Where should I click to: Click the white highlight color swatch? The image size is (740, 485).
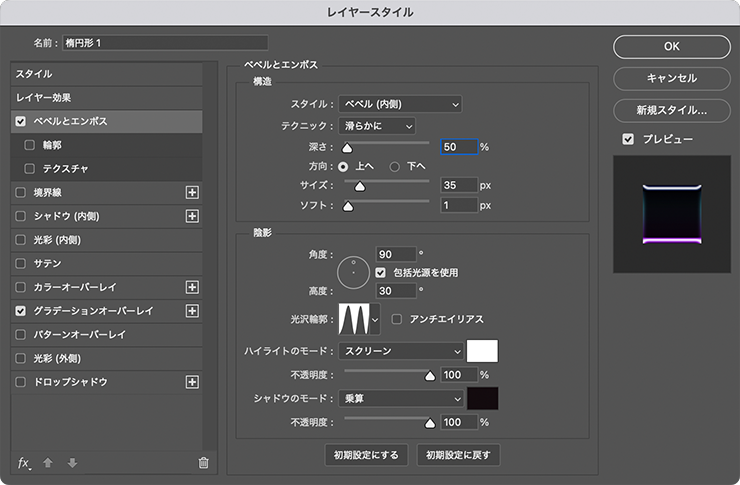pyautogui.click(x=483, y=351)
